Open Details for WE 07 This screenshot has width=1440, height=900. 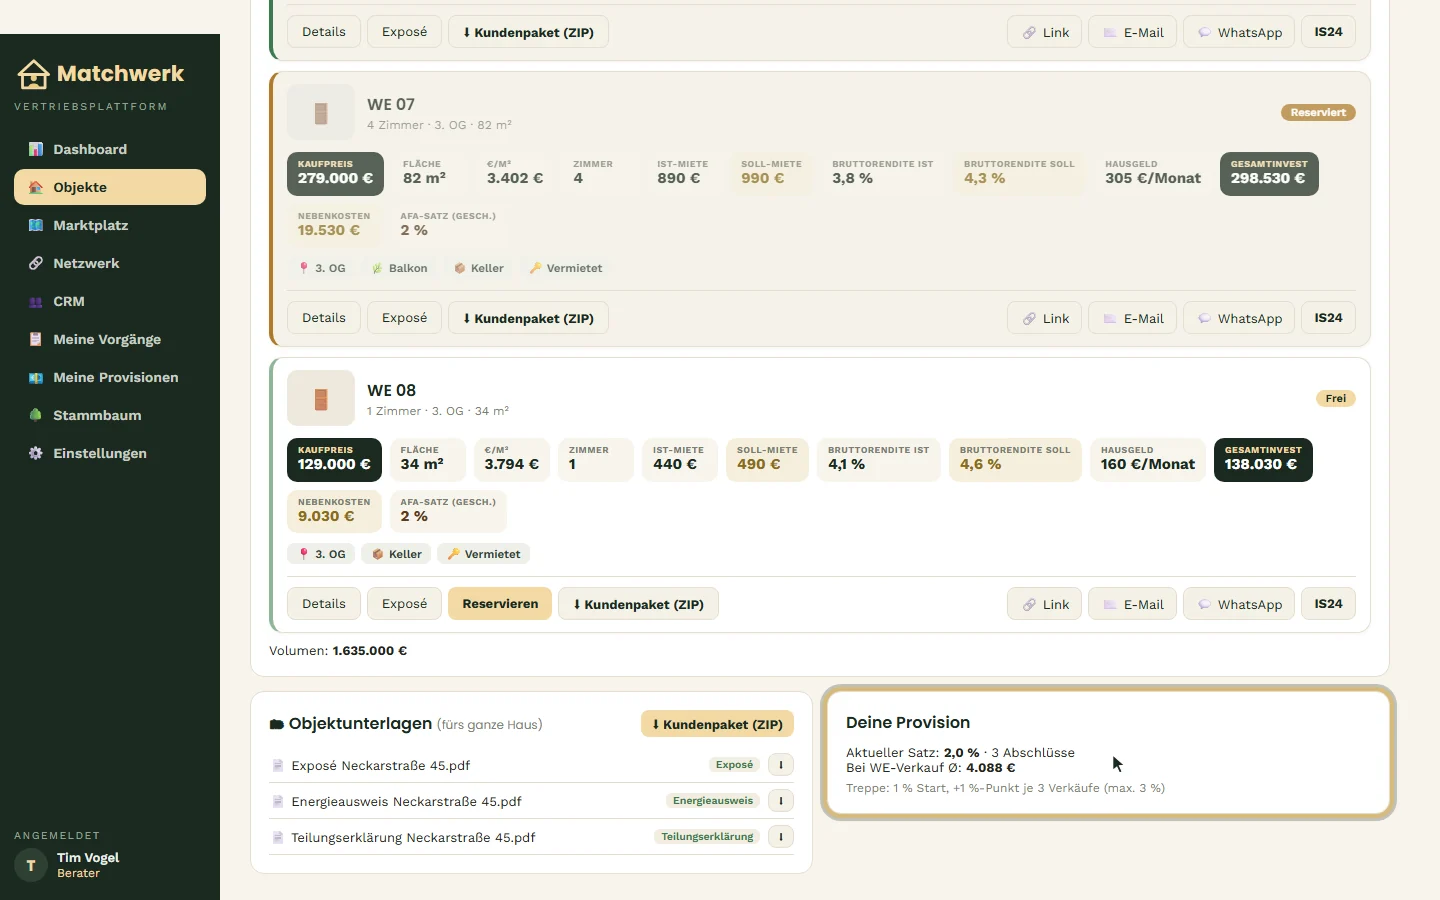[x=324, y=318]
